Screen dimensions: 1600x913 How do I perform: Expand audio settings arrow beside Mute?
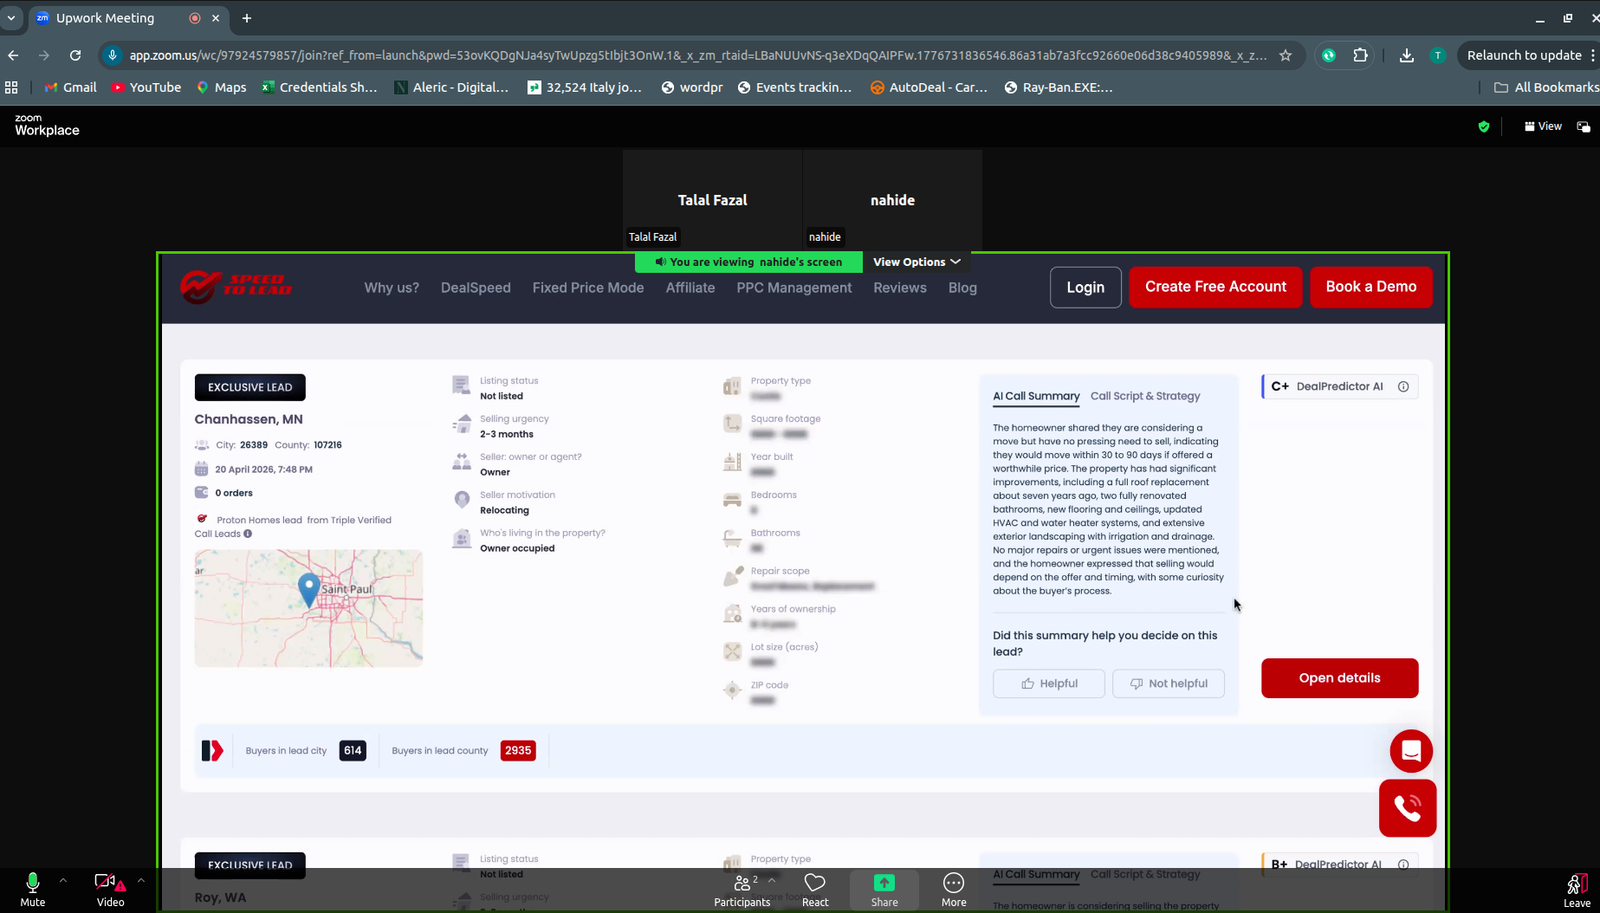coord(63,881)
